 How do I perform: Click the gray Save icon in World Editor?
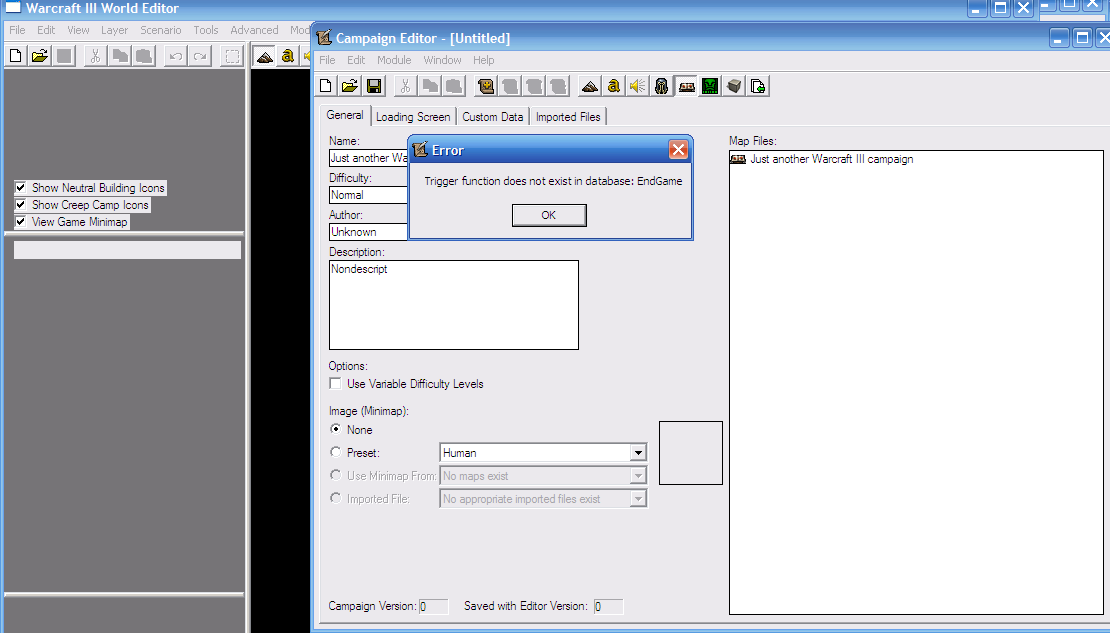click(x=64, y=56)
